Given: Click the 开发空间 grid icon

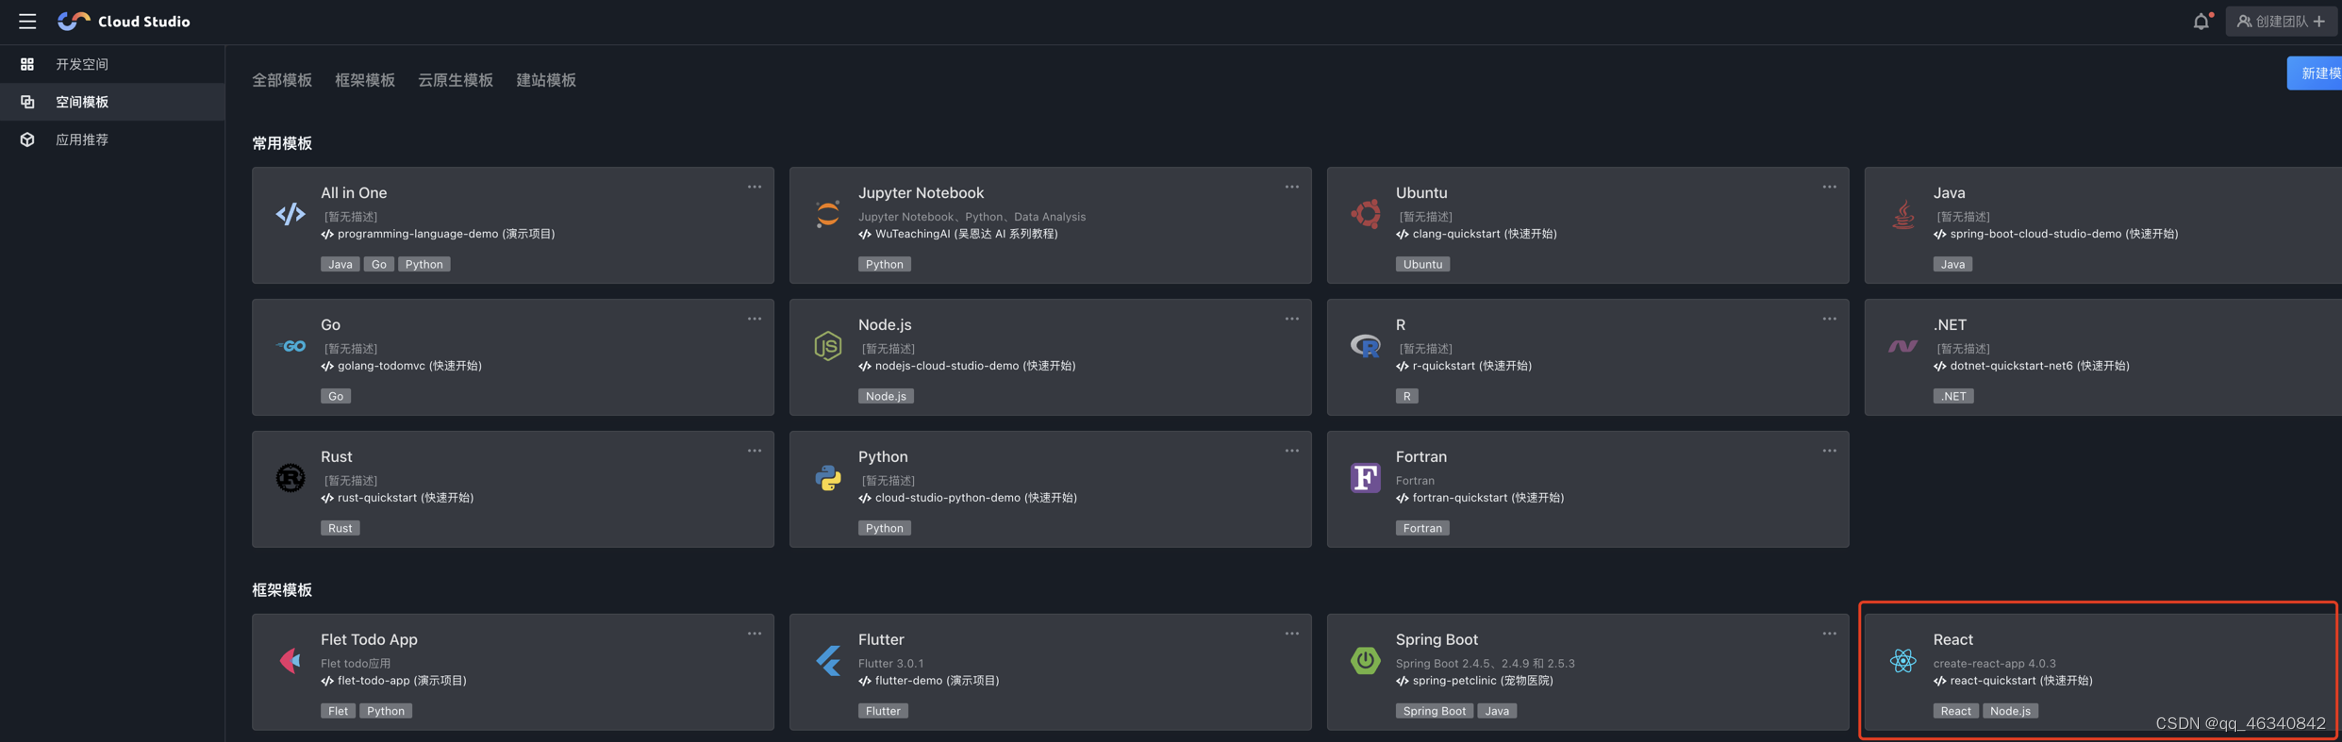Looking at the screenshot, I should click(27, 64).
